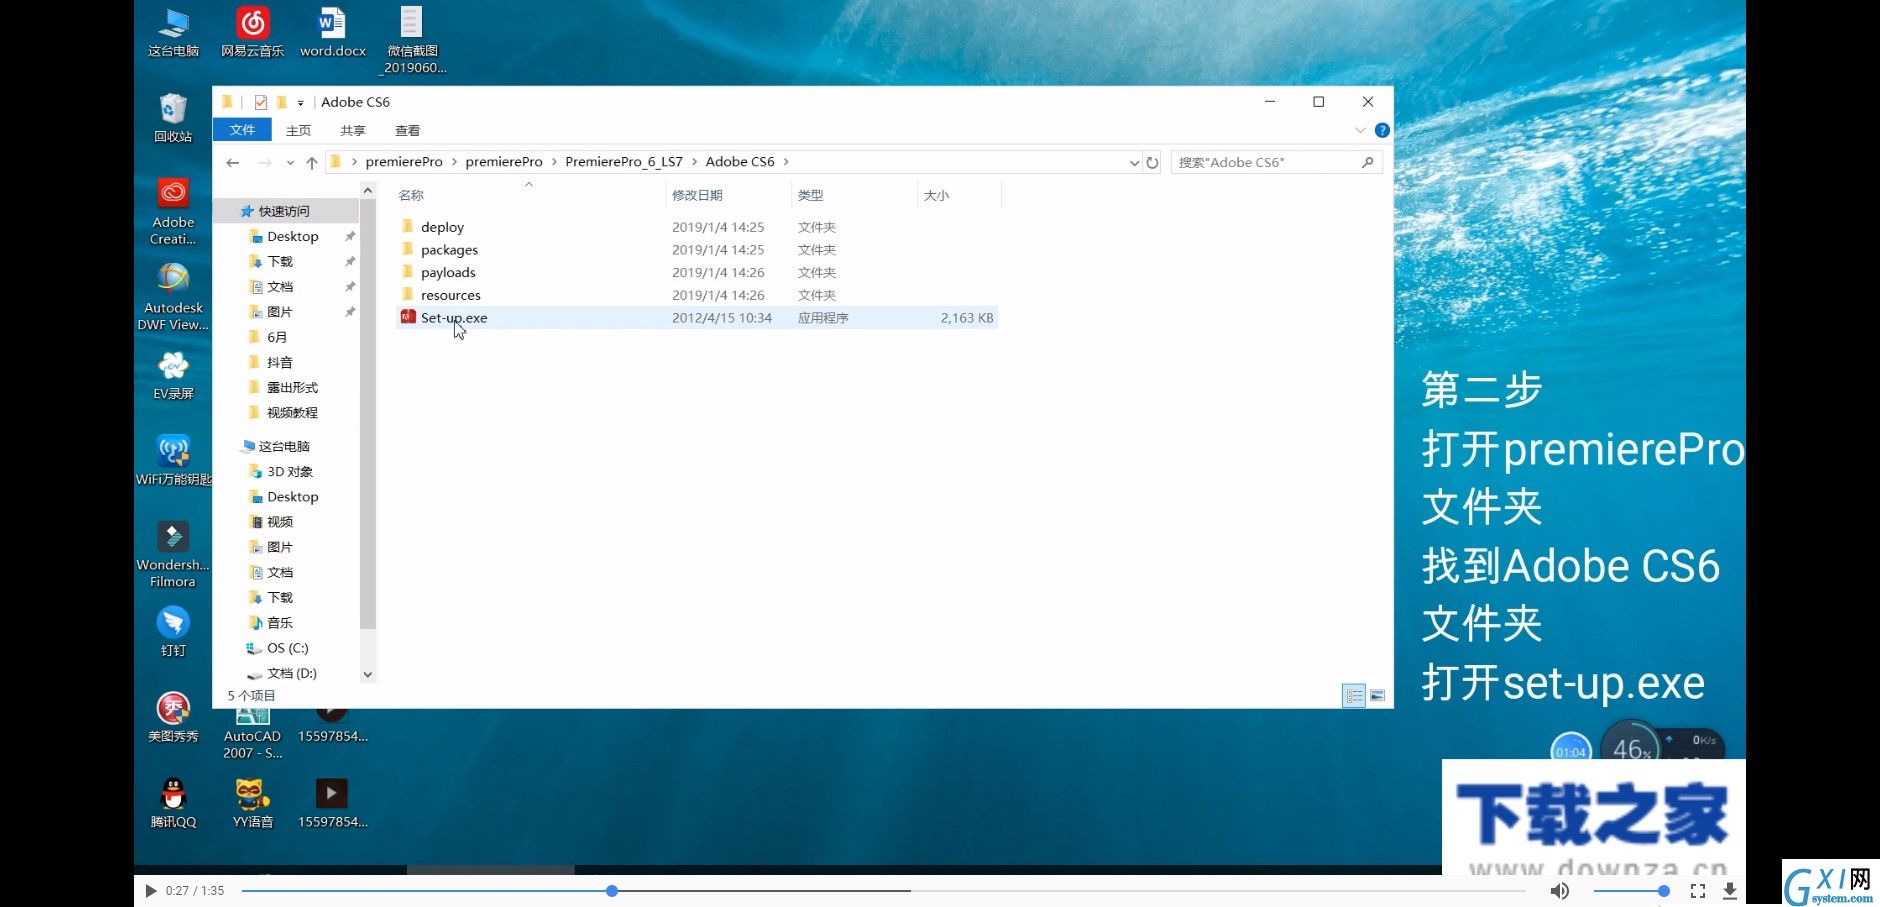1880x907 pixels.
Task: Click the navigation pane scrollbar
Action: click(x=367, y=413)
